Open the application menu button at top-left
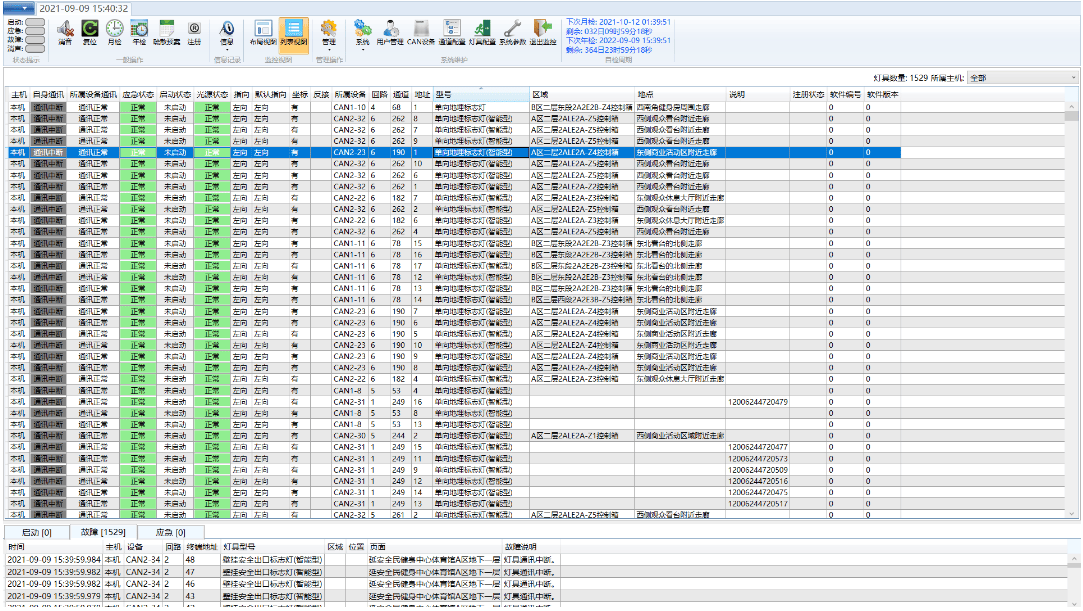The width and height of the screenshot is (1083, 611). 18,8
